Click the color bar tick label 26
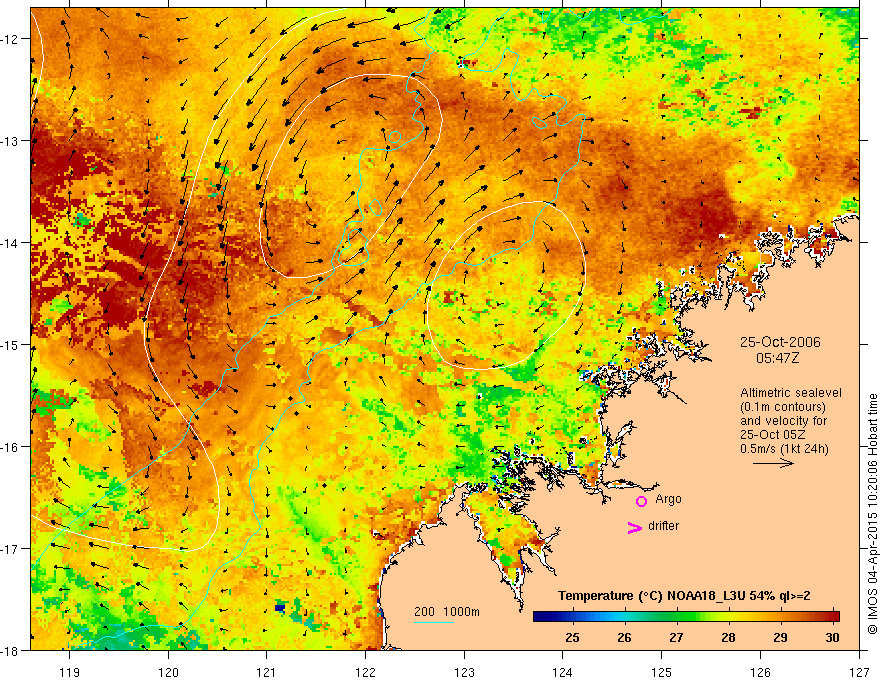 pyautogui.click(x=624, y=637)
